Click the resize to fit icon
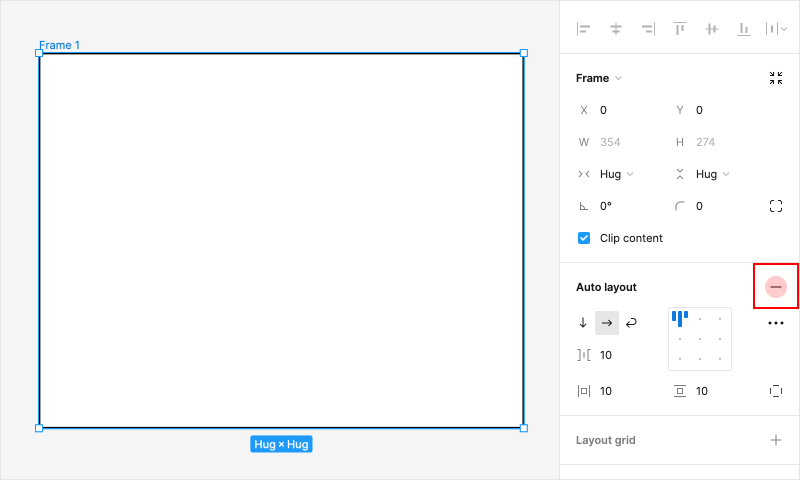Viewport: 800px width, 480px height. (776, 78)
